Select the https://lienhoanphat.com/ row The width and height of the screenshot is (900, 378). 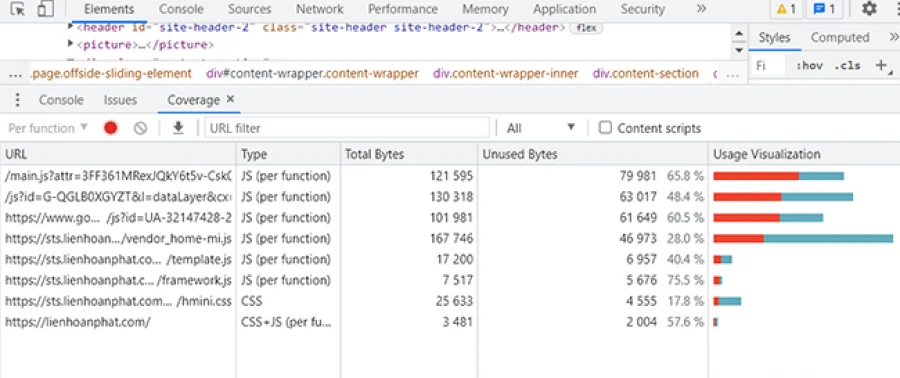pyautogui.click(x=450, y=322)
